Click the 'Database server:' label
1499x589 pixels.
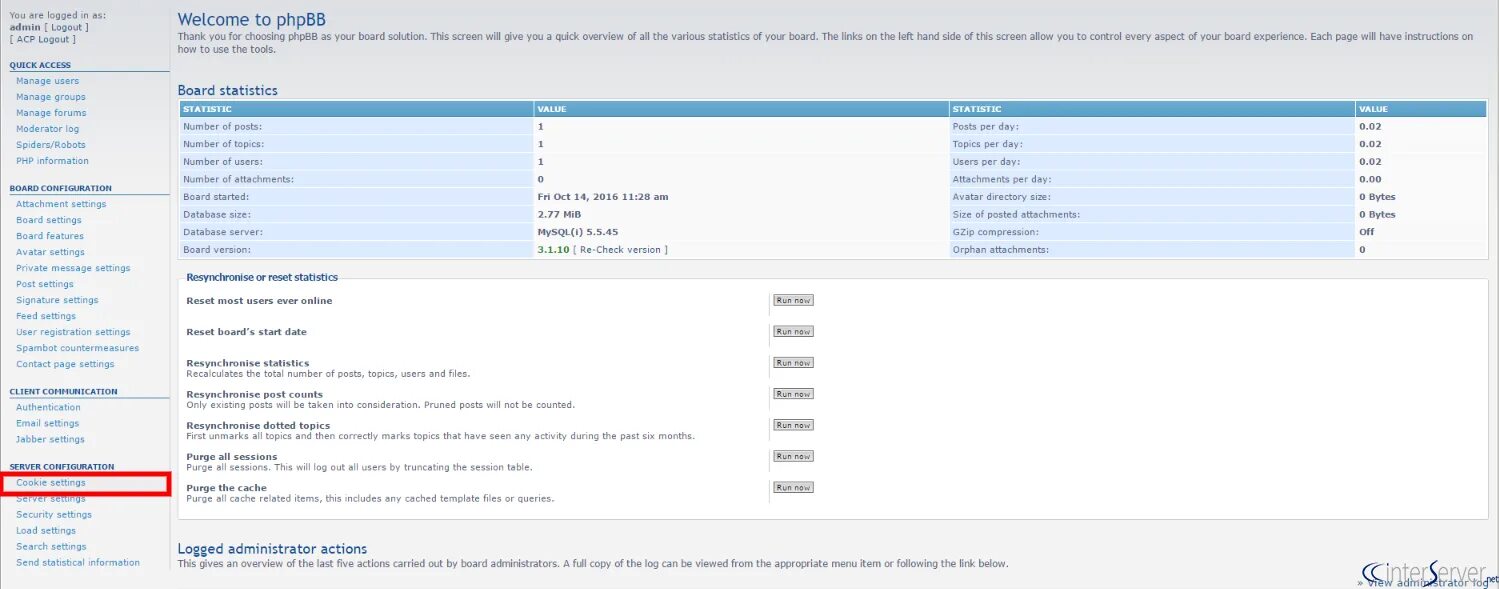point(223,232)
